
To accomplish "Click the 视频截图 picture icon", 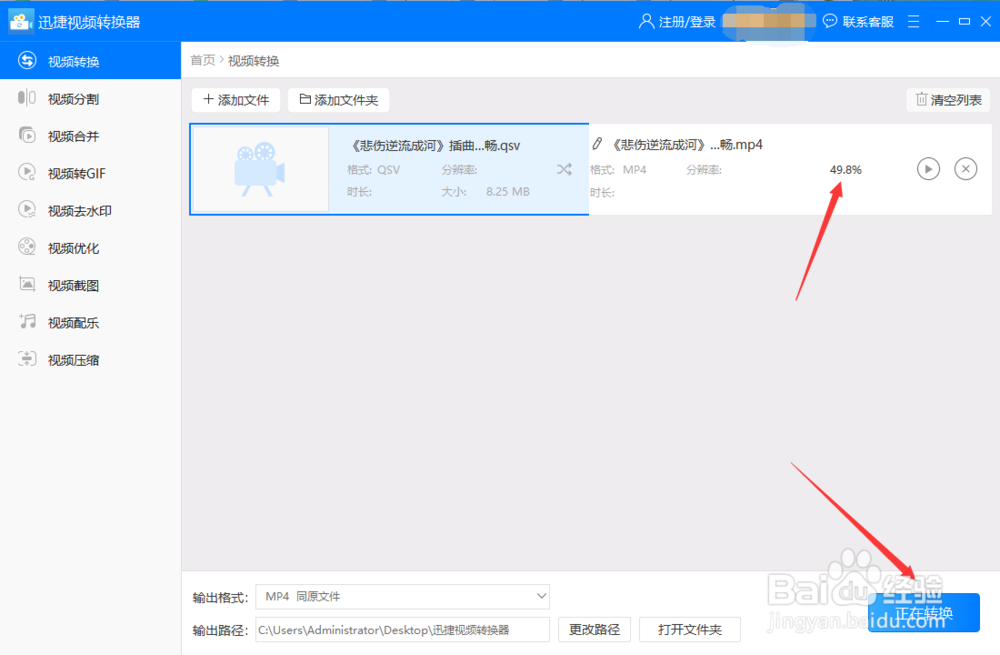I will tap(27, 284).
